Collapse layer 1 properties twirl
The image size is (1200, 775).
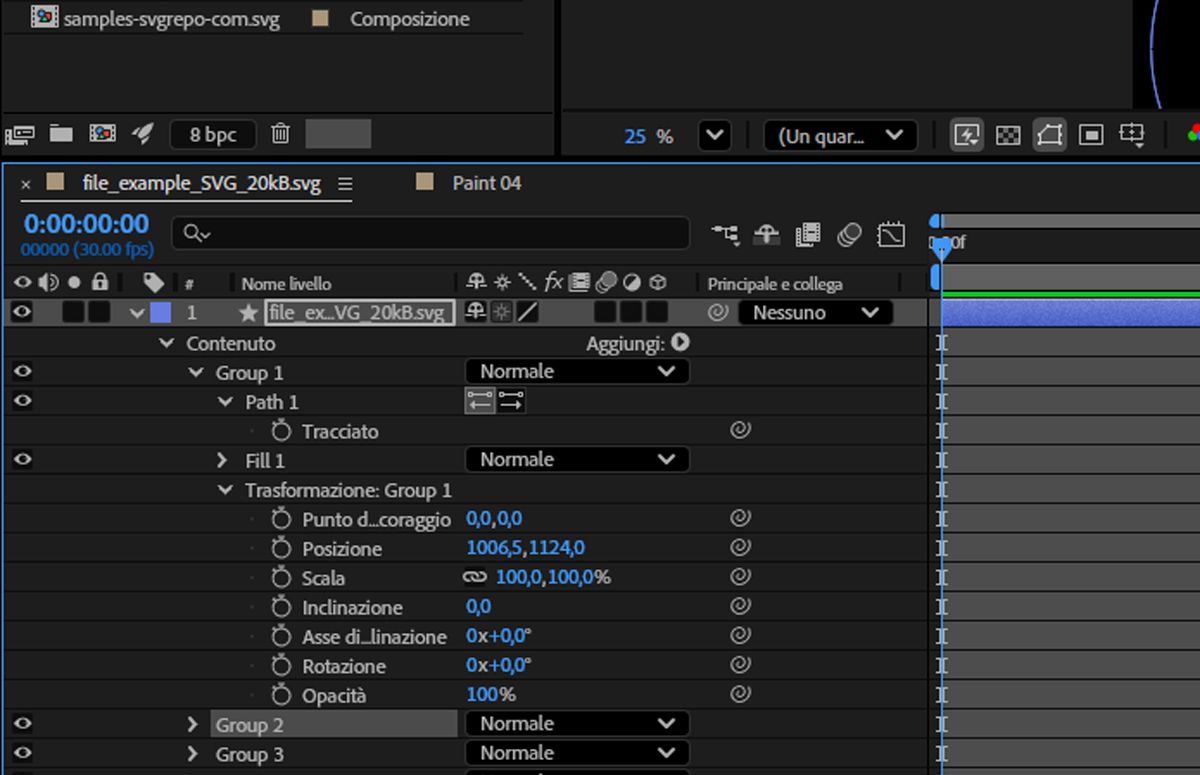[137, 313]
